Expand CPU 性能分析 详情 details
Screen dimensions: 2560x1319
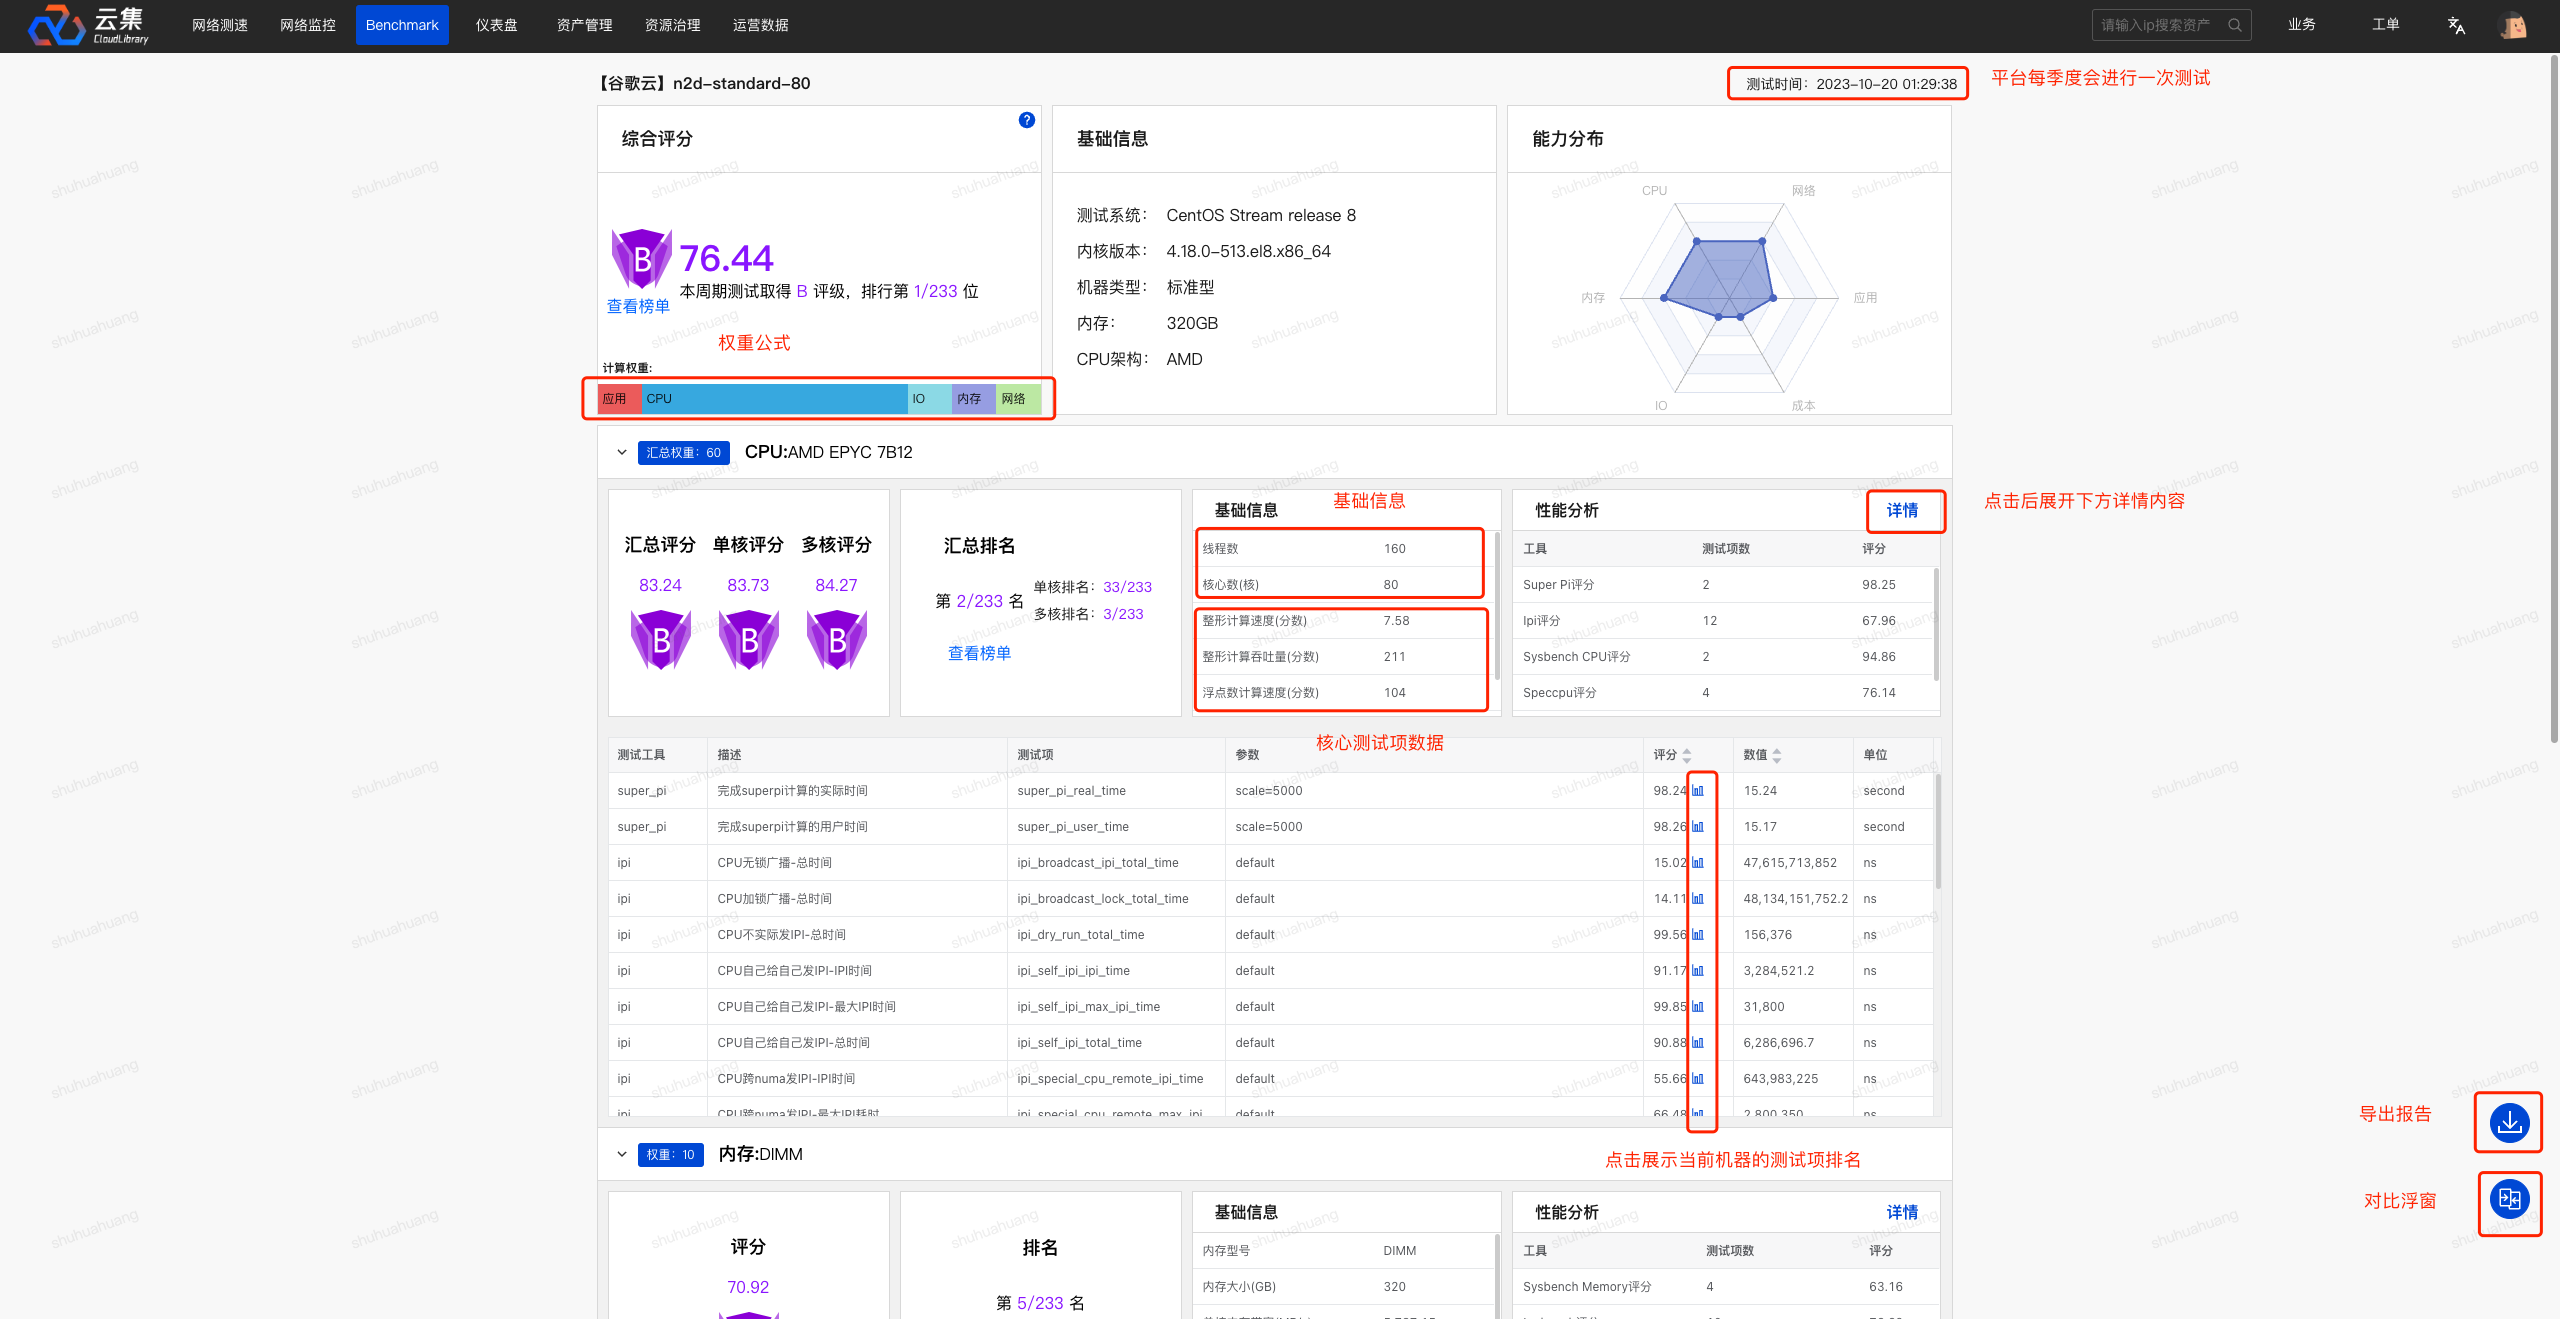(1902, 510)
